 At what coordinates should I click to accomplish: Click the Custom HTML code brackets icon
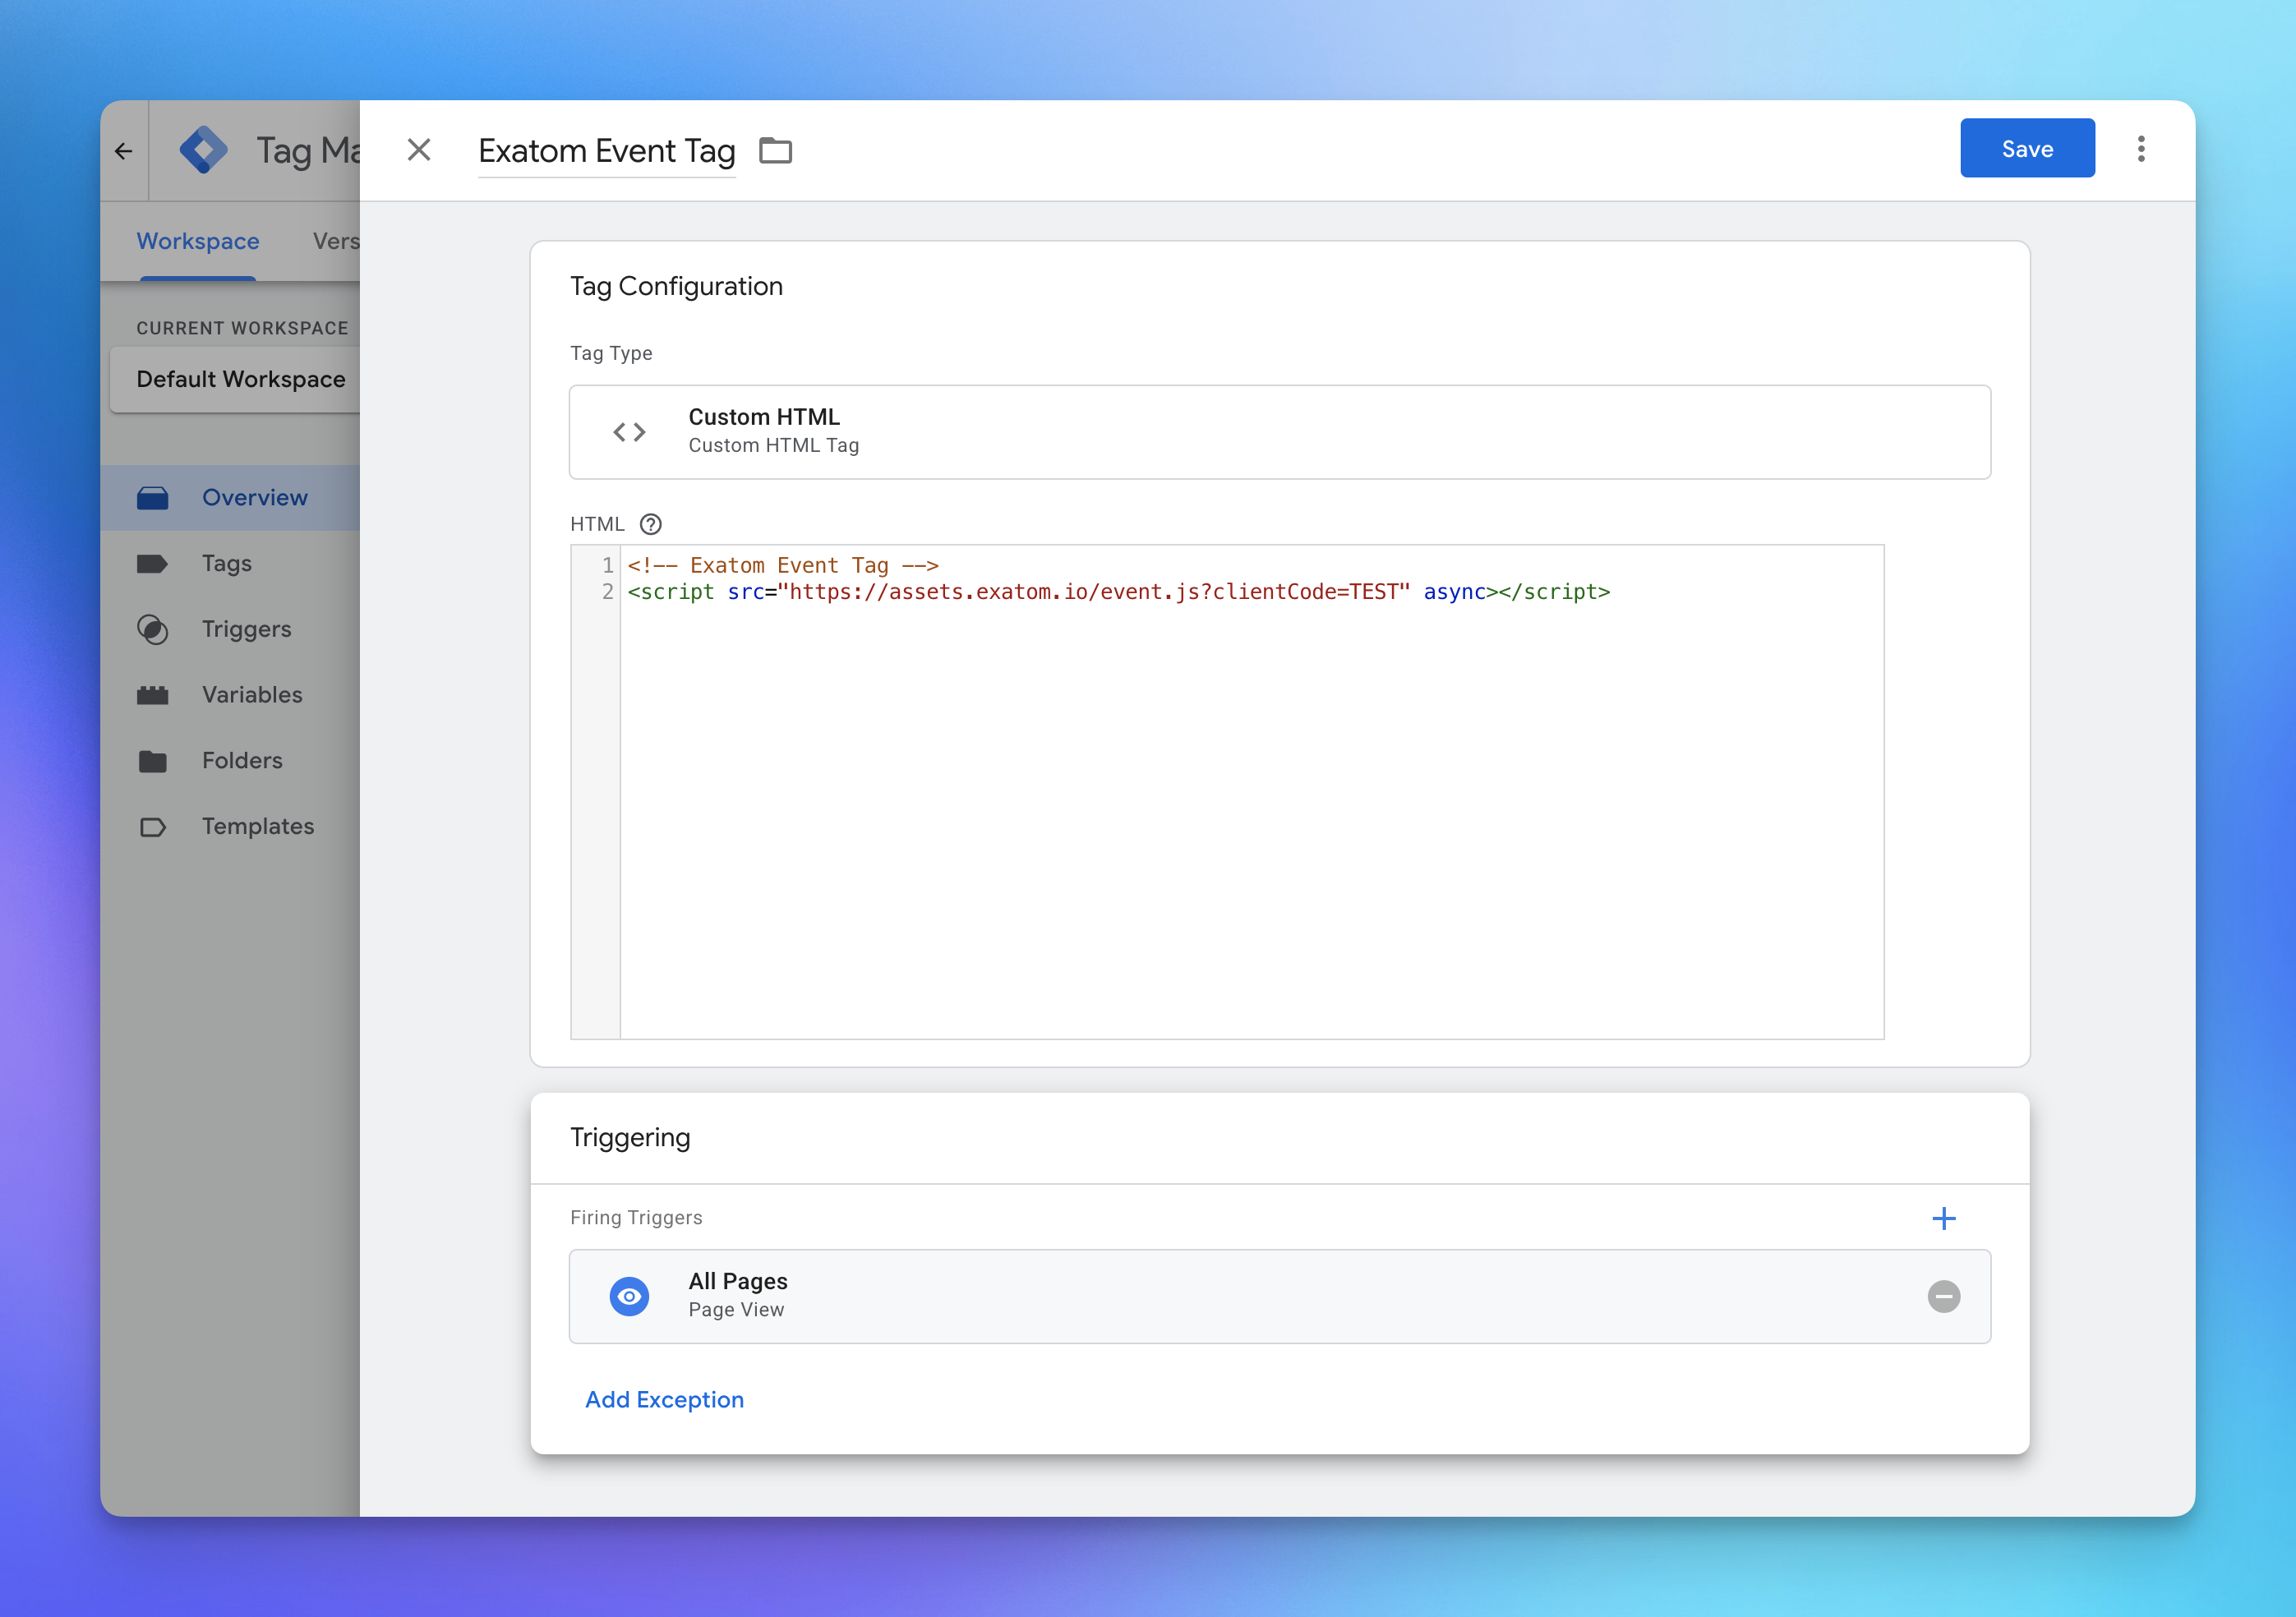click(629, 432)
